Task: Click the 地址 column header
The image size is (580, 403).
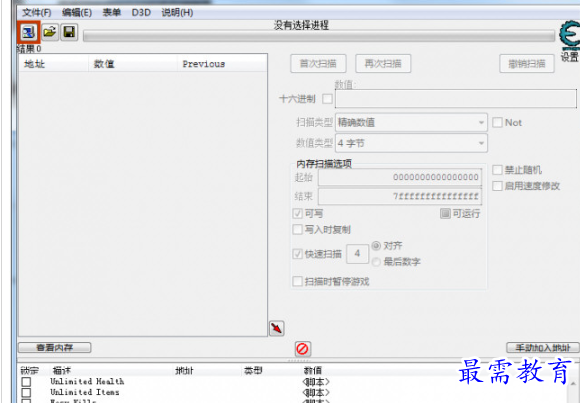Action: [x=53, y=64]
